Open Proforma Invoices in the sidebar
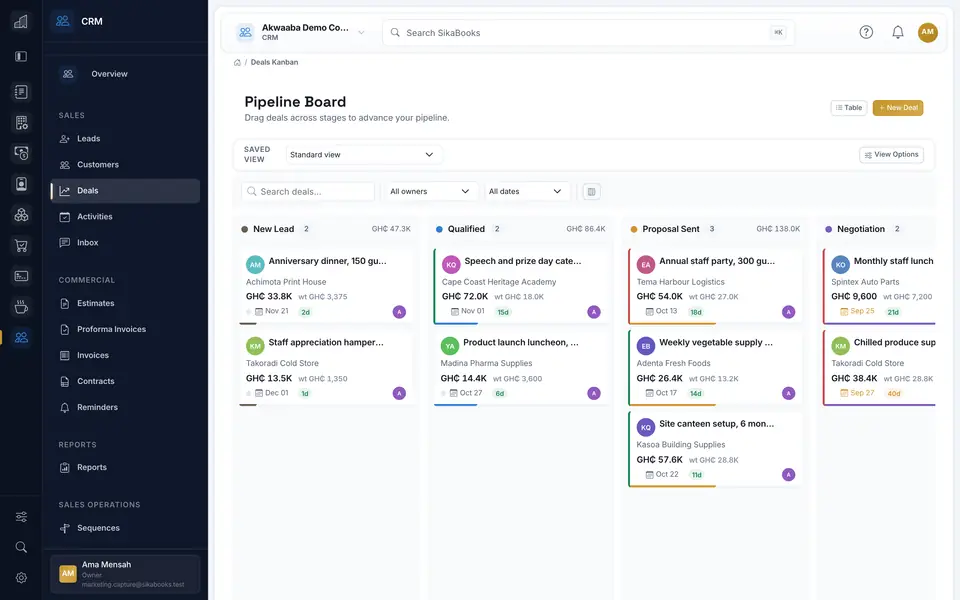Screen dimensions: 960x600 (125, 329)
